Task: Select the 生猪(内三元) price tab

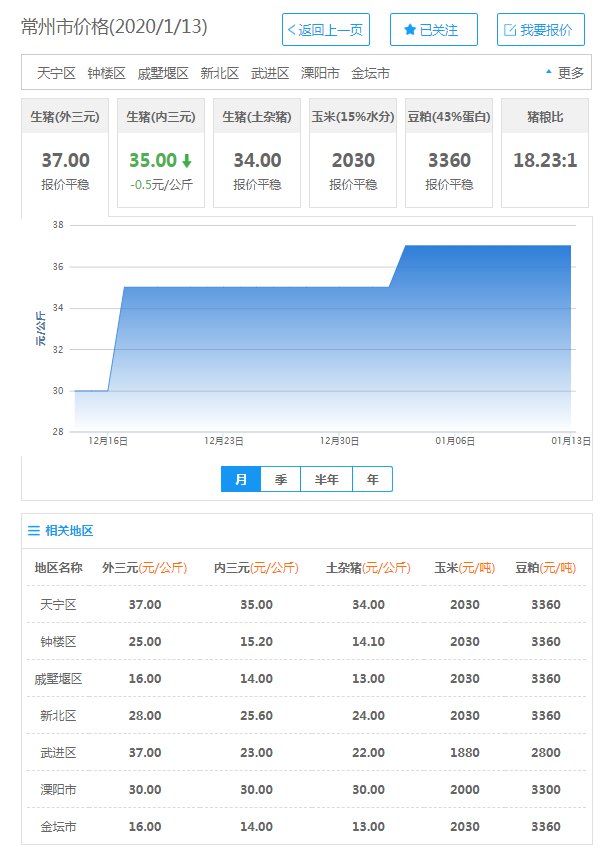Action: click(161, 153)
